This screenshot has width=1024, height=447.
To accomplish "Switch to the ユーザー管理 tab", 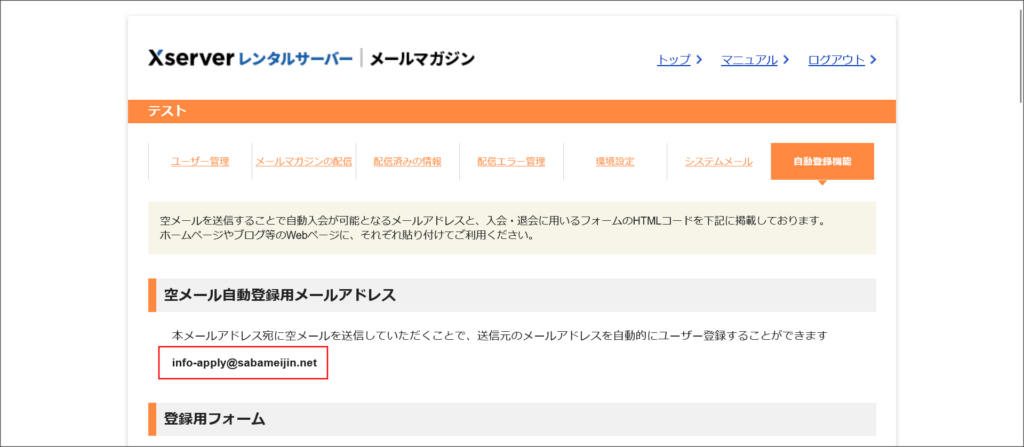I will point(200,162).
